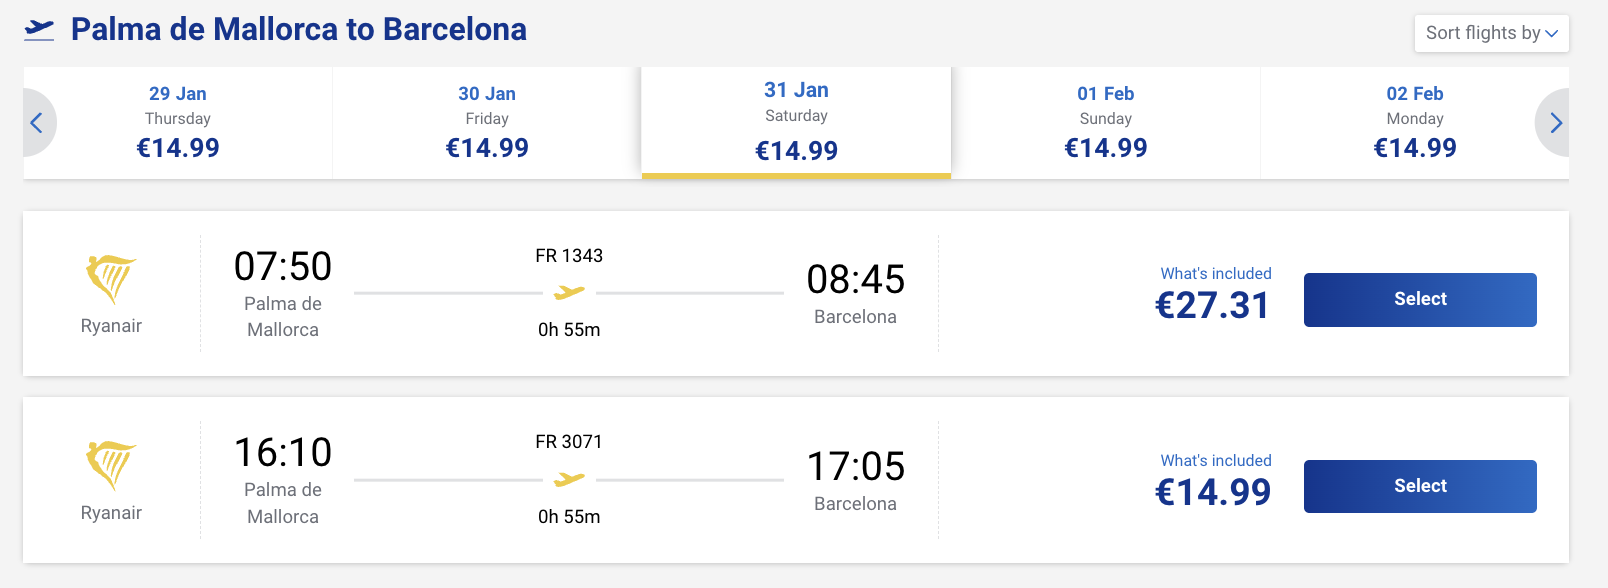The image size is (1608, 588).
Task: Click the Palma de Mallorca to Barcelona heading
Action: coord(298,30)
